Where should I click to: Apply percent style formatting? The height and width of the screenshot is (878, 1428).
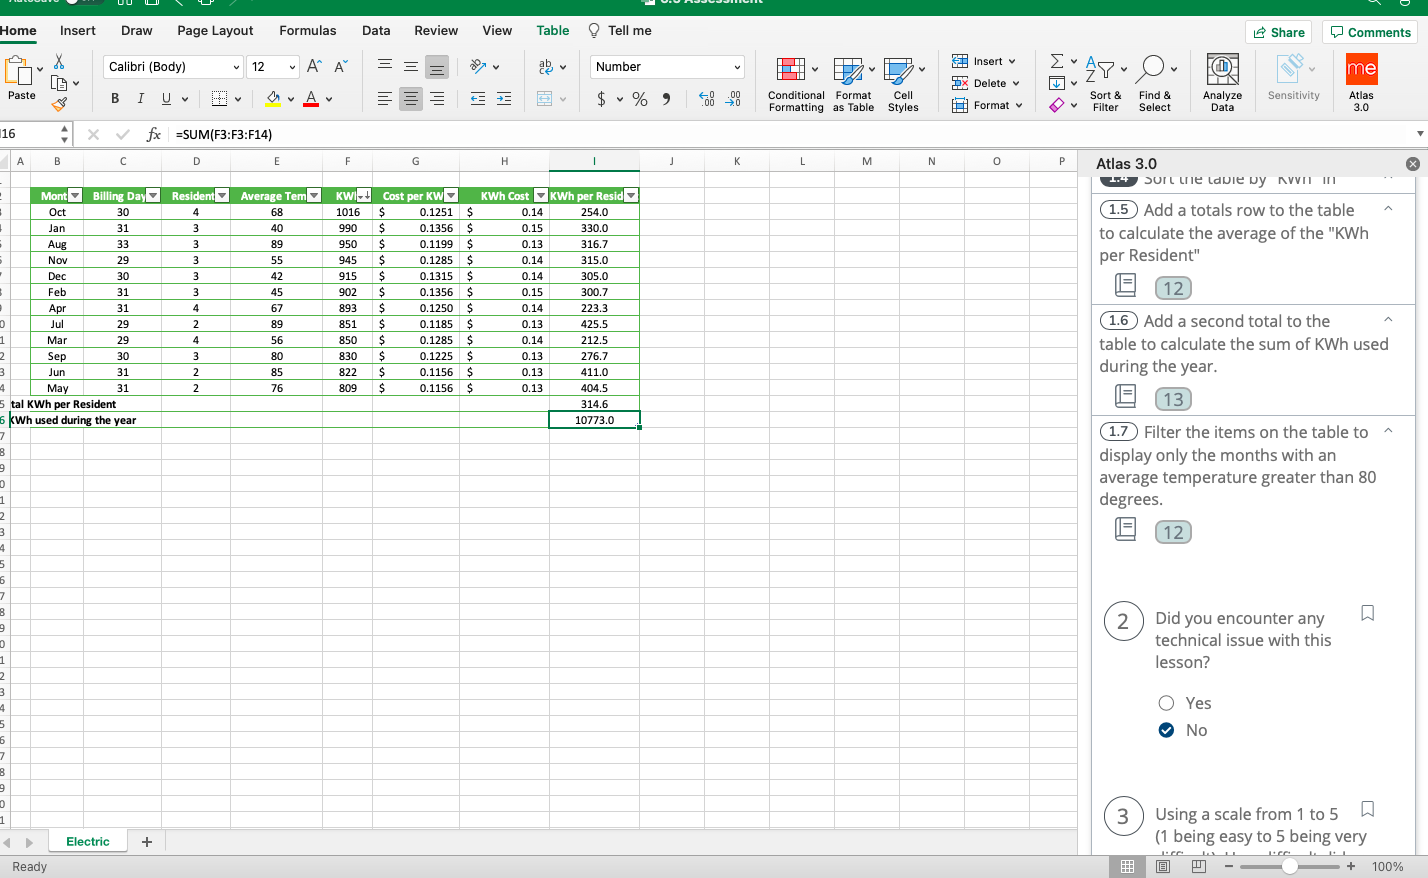point(640,99)
